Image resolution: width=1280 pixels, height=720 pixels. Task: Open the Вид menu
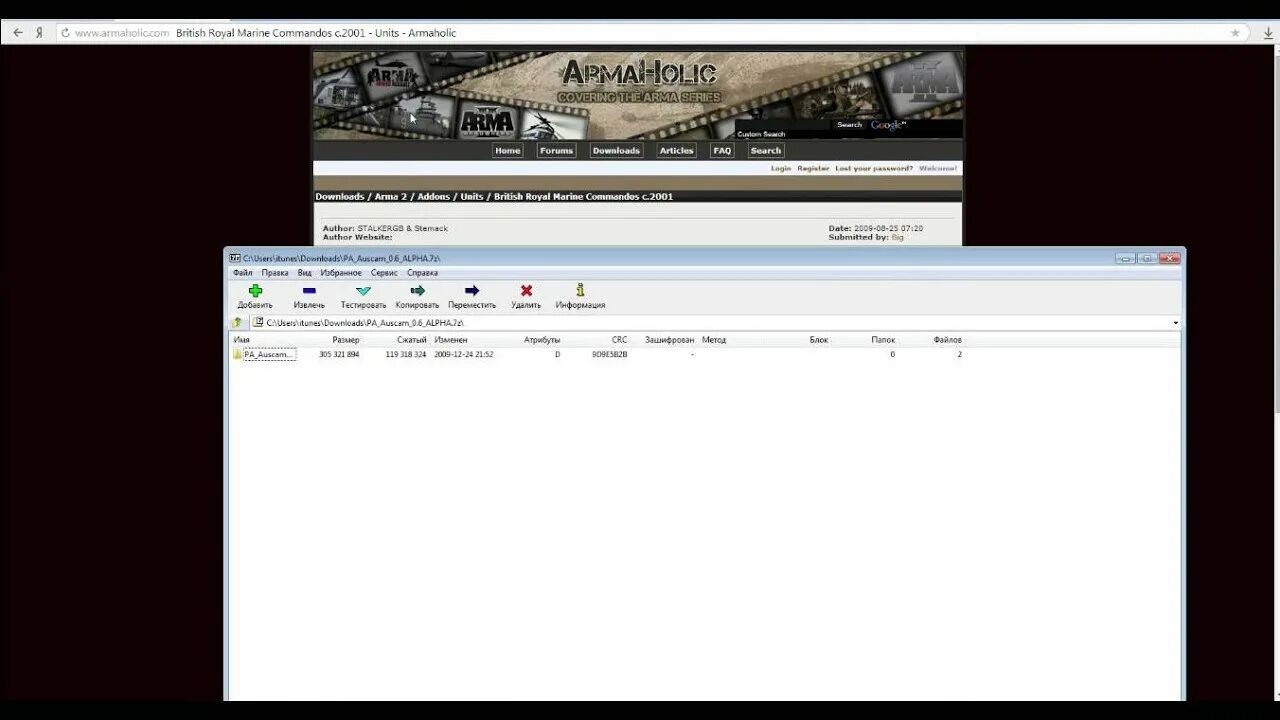(305, 273)
